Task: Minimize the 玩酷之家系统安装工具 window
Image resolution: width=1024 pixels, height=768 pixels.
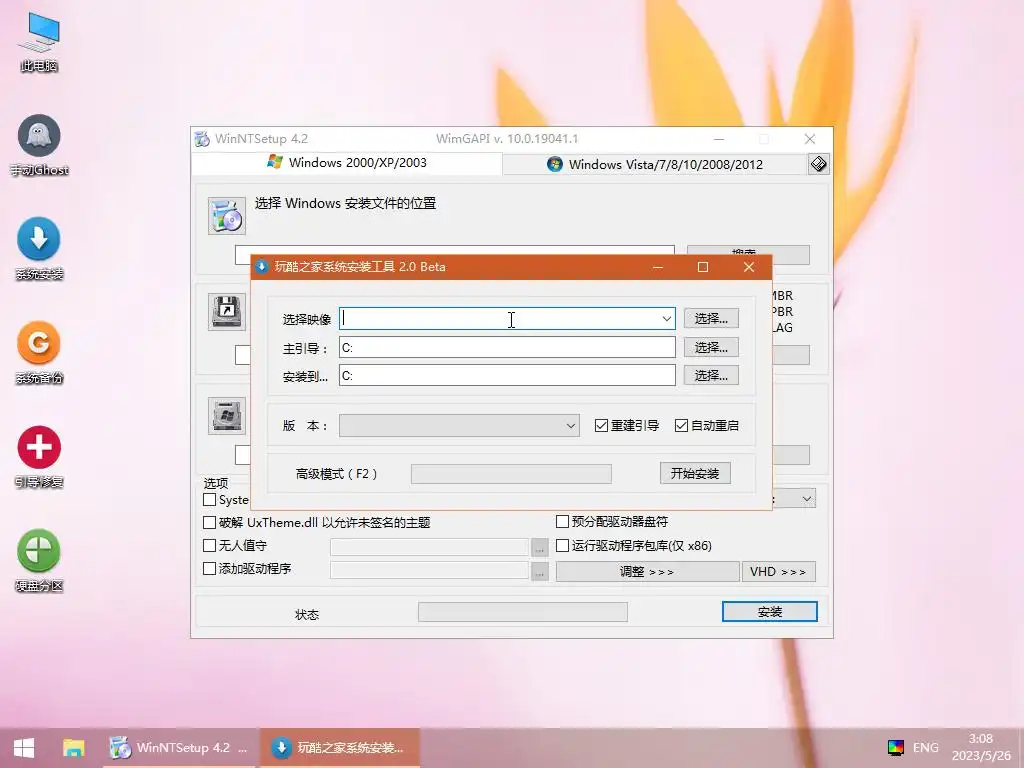Action: [658, 266]
